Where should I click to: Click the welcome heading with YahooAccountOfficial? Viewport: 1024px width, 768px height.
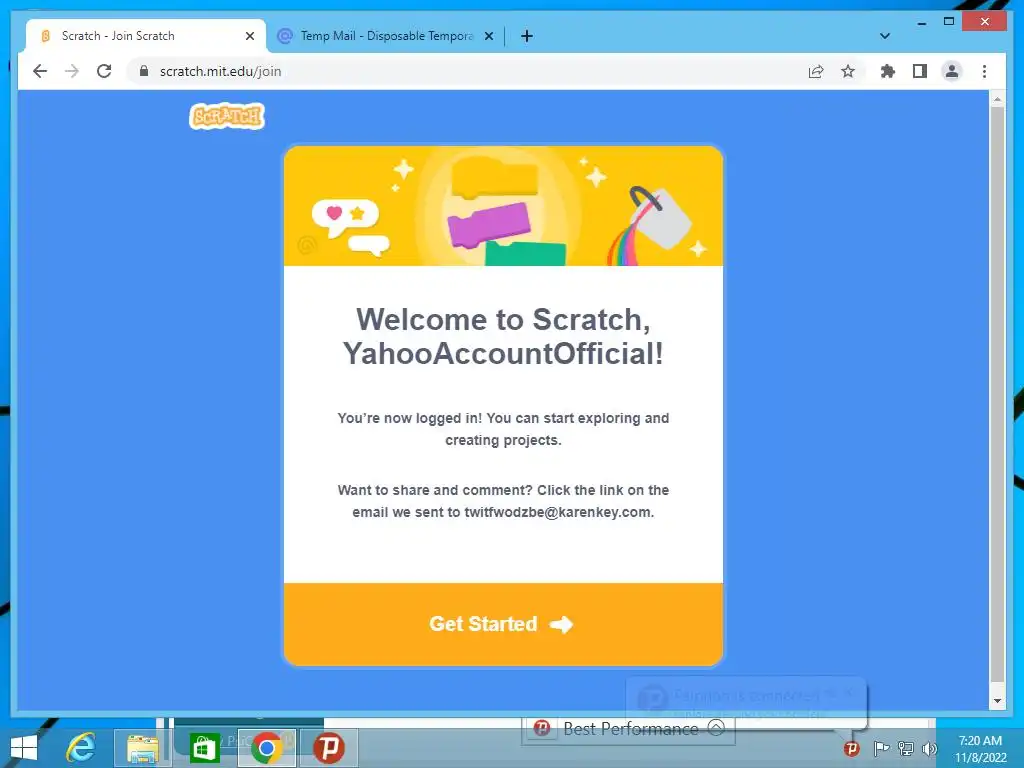click(x=503, y=336)
